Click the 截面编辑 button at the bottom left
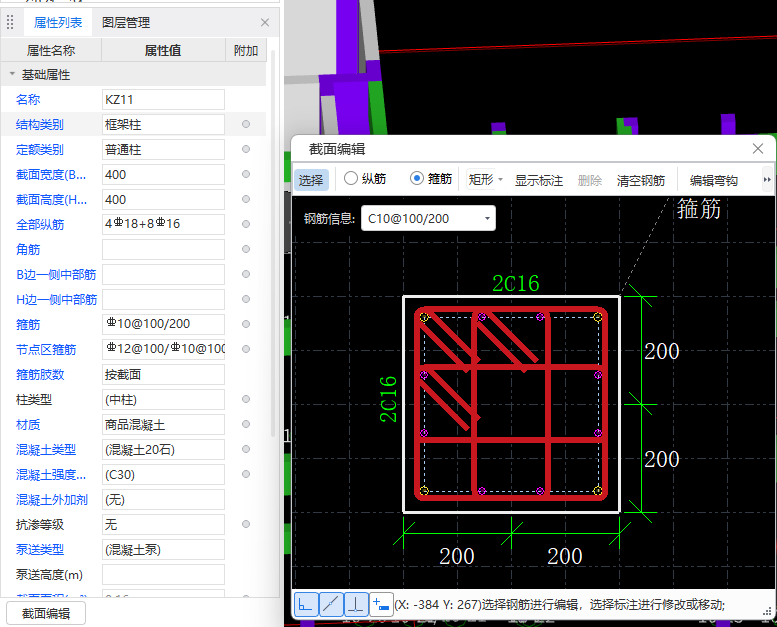Screen dimensions: 777x627 46,614
